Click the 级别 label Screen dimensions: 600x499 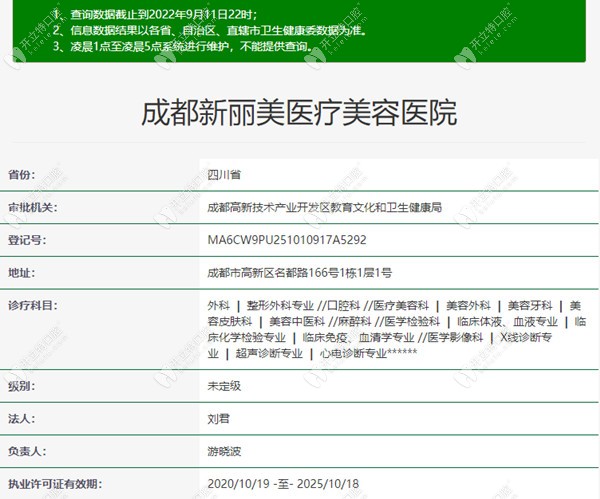coord(21,386)
